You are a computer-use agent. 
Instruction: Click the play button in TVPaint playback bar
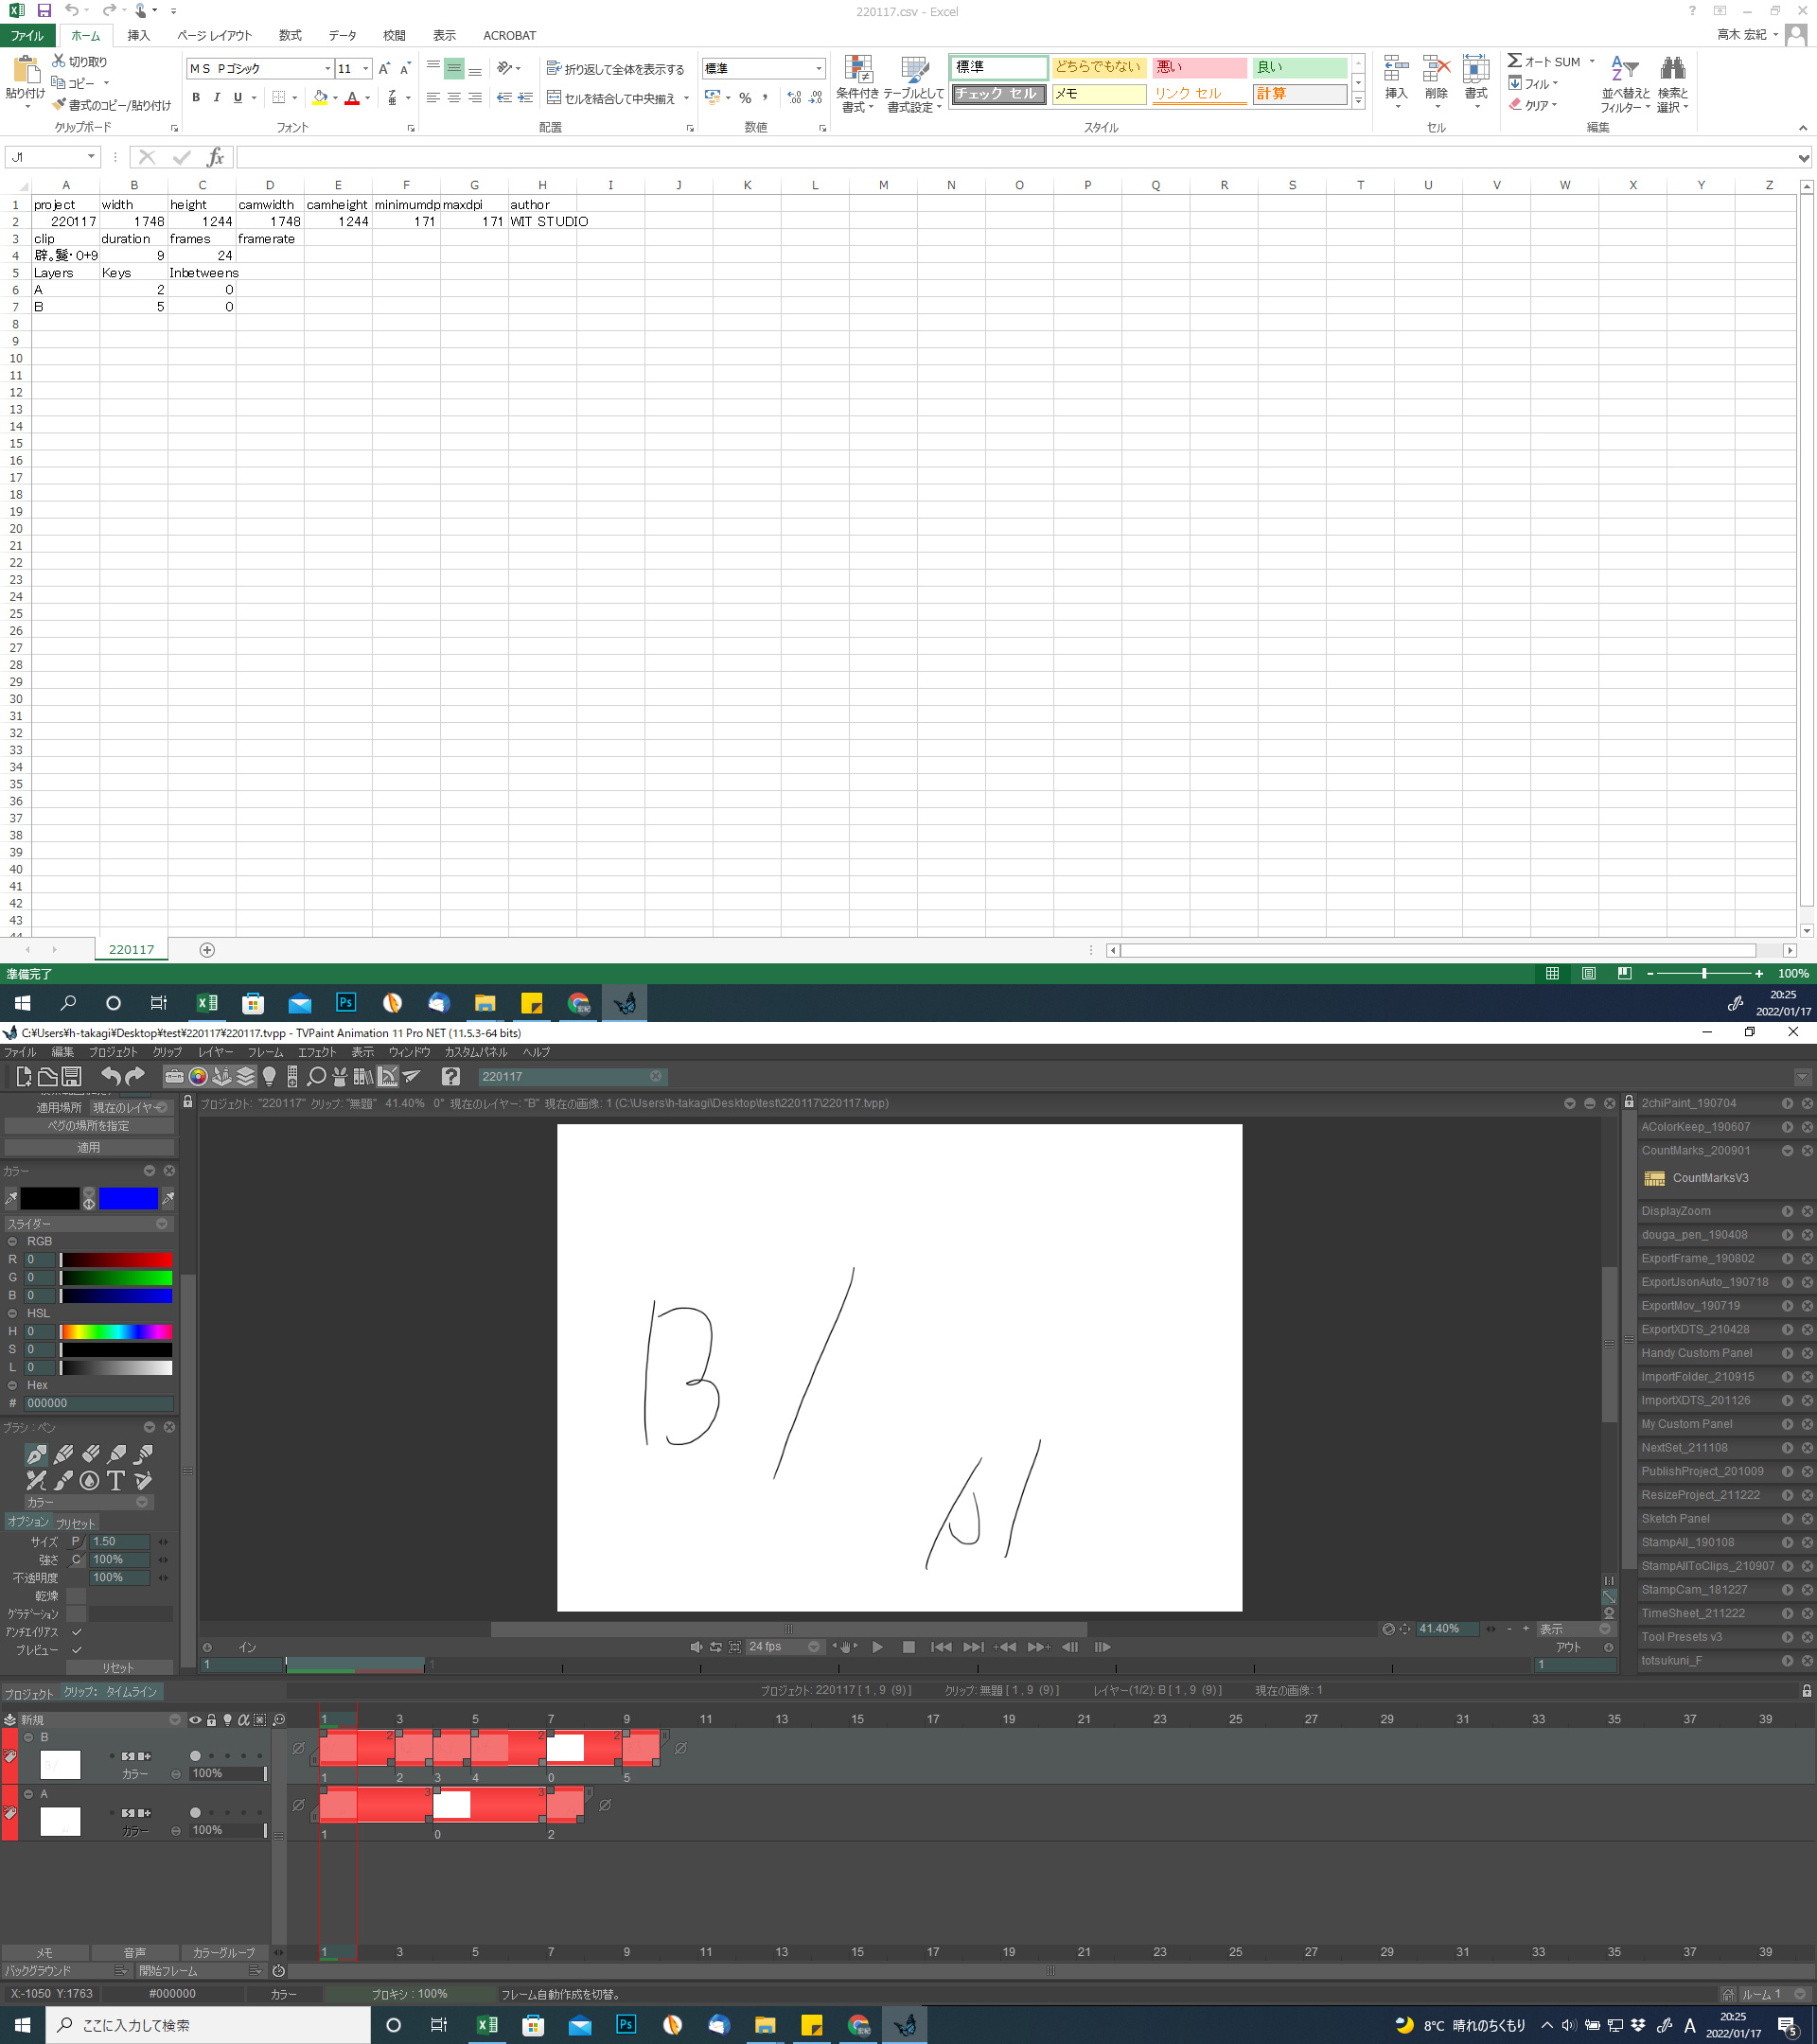[877, 1647]
